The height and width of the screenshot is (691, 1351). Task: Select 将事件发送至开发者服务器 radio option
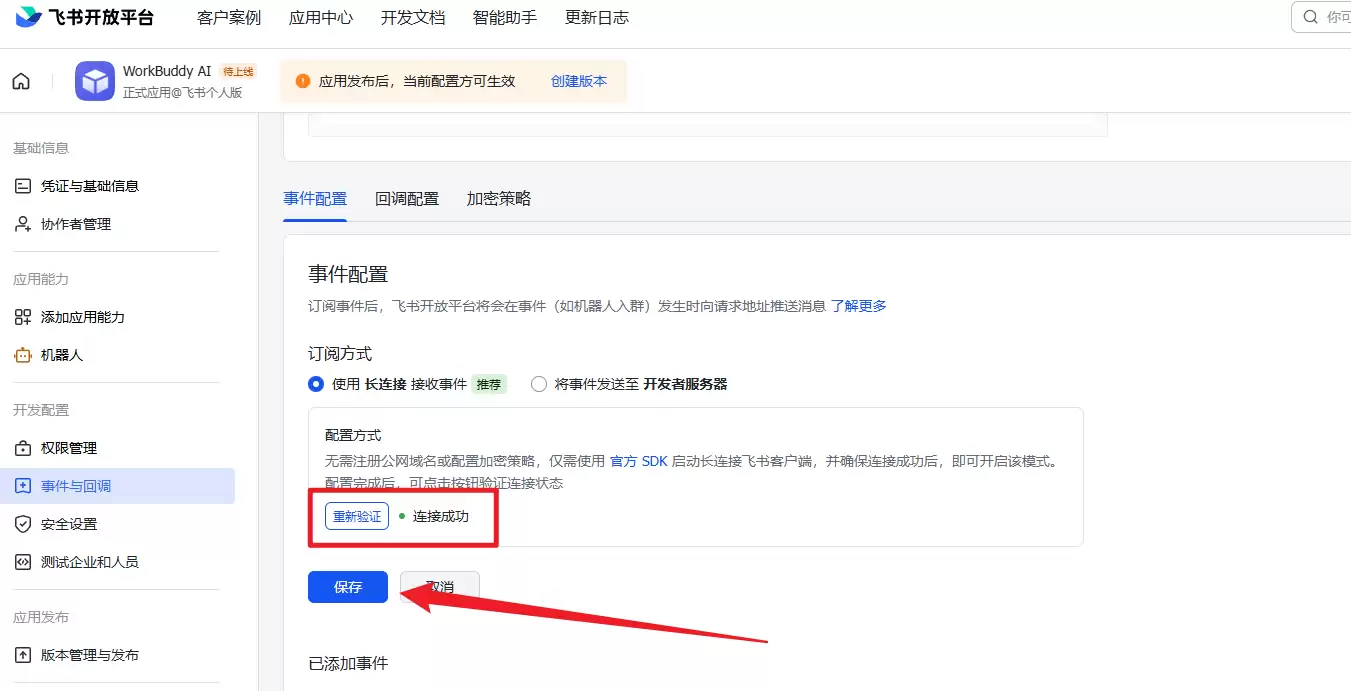(539, 384)
